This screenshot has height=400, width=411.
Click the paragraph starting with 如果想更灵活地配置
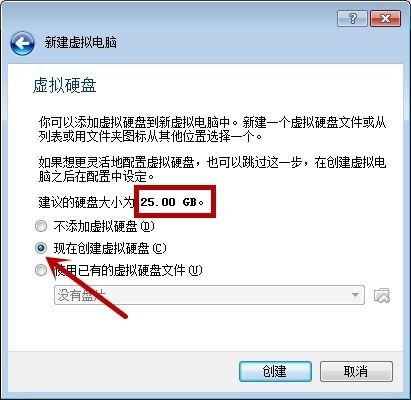coord(212,169)
